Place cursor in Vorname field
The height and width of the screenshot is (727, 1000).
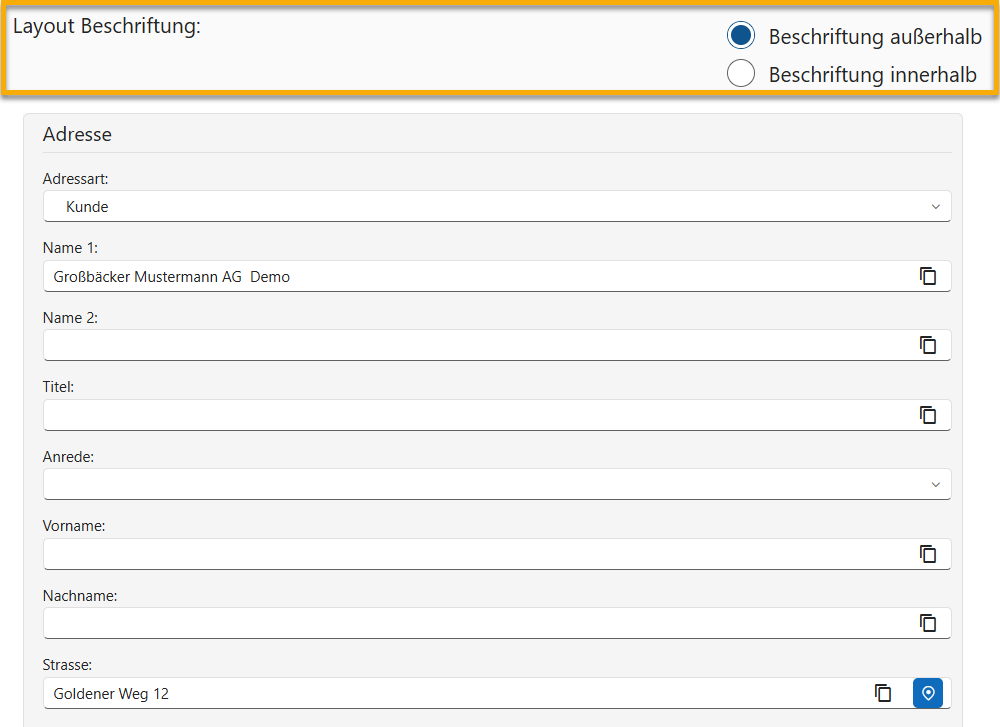480,554
